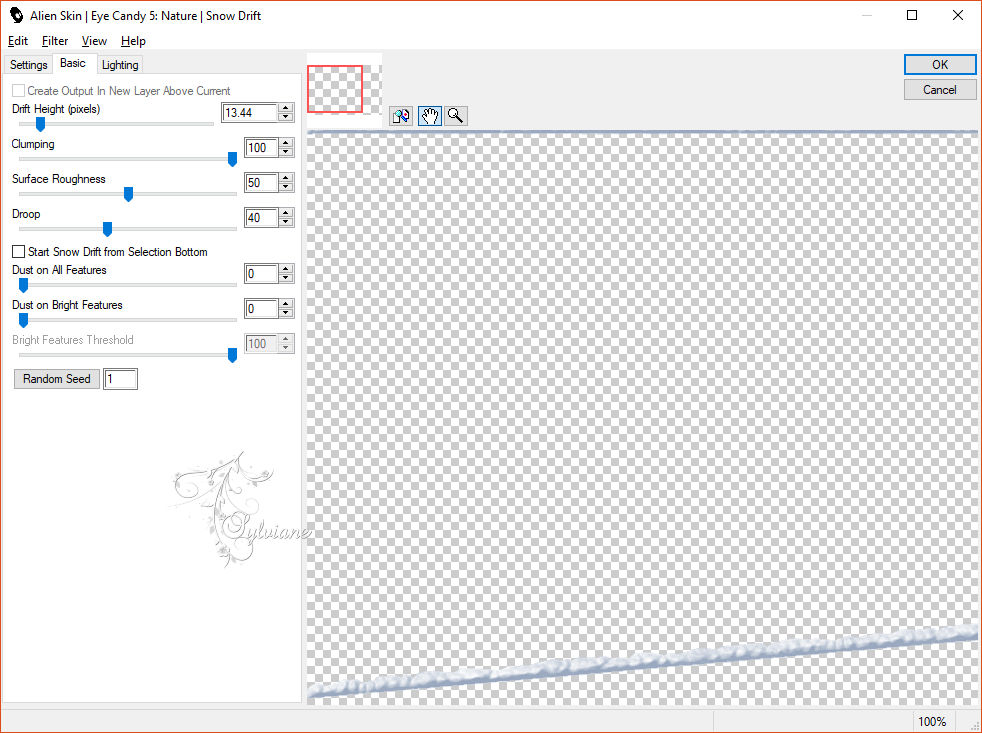This screenshot has height=733, width=982.
Task: Maximize the Eye Candy window
Action: tap(912, 15)
